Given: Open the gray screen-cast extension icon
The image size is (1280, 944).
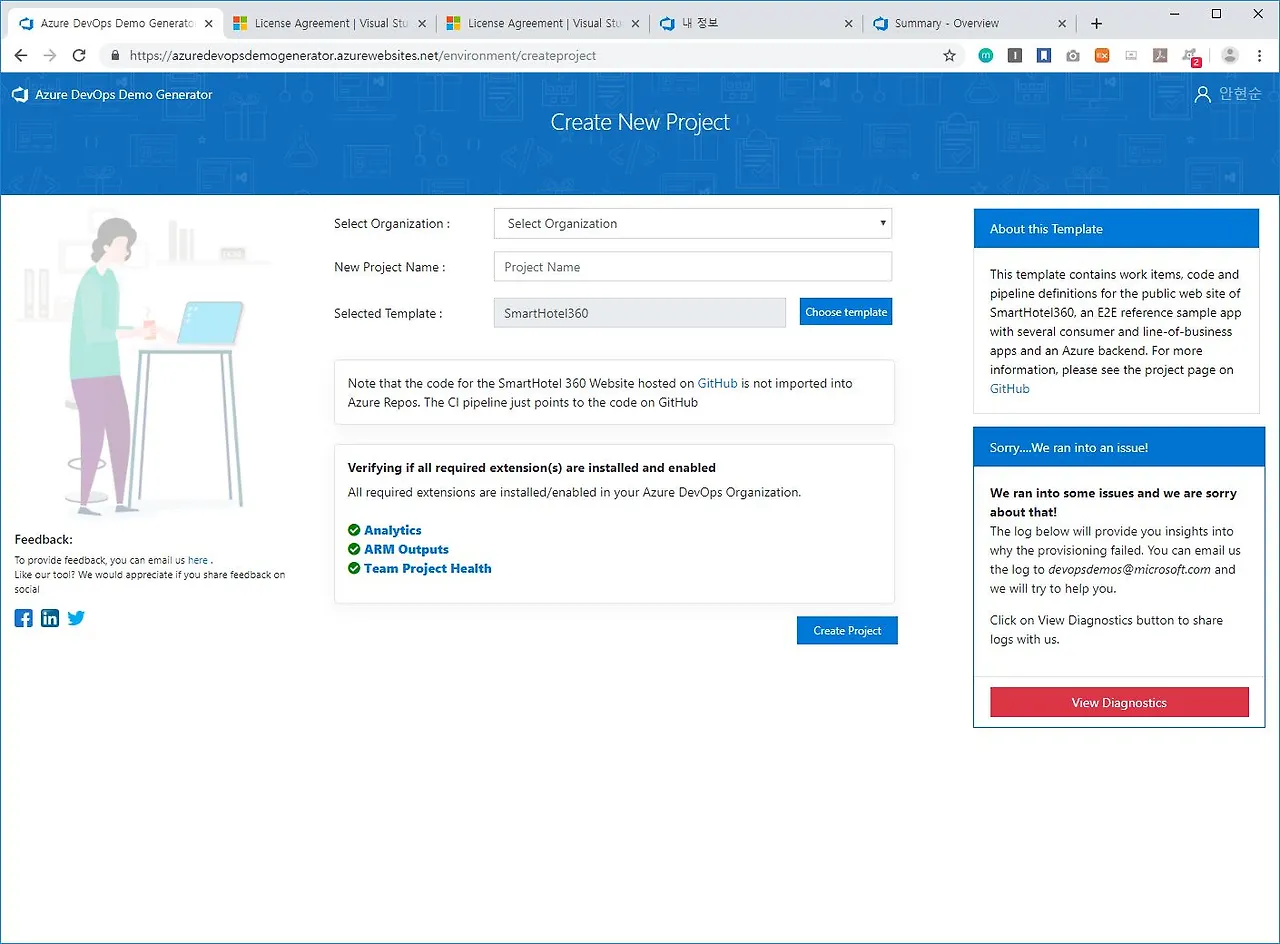Looking at the screenshot, I should 1131,56.
